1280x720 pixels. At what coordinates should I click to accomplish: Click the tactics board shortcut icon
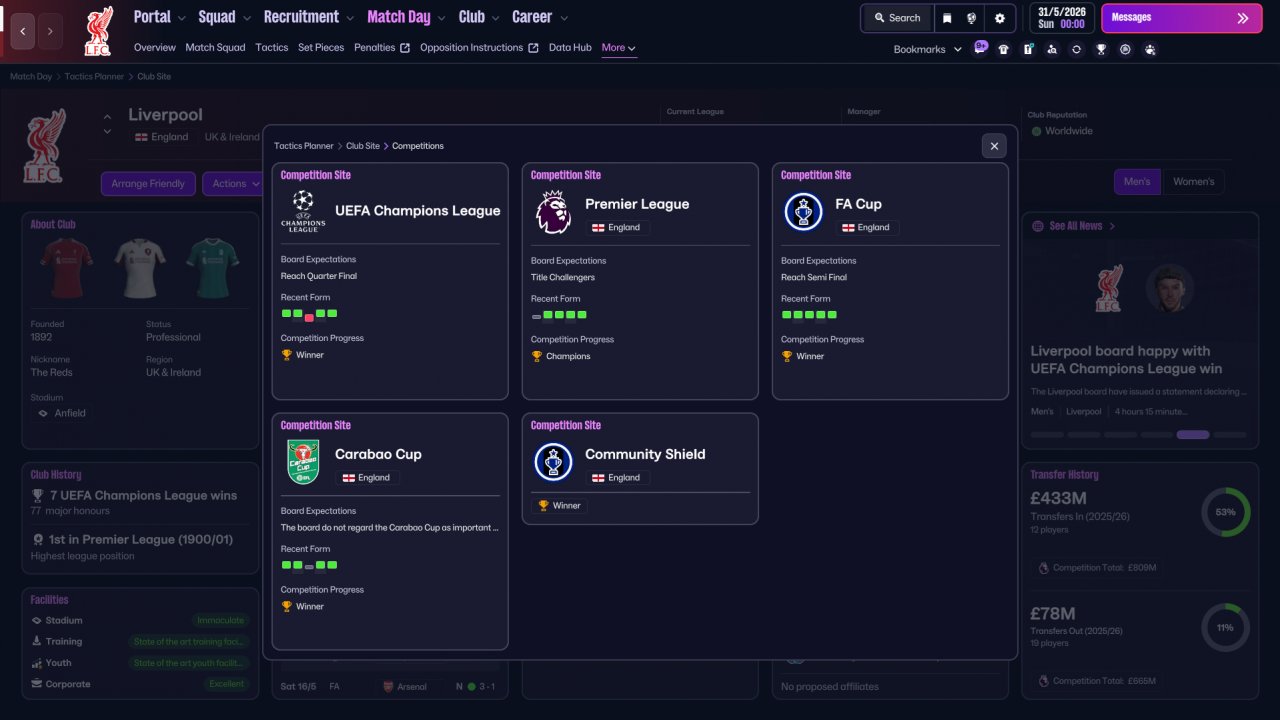point(1028,49)
